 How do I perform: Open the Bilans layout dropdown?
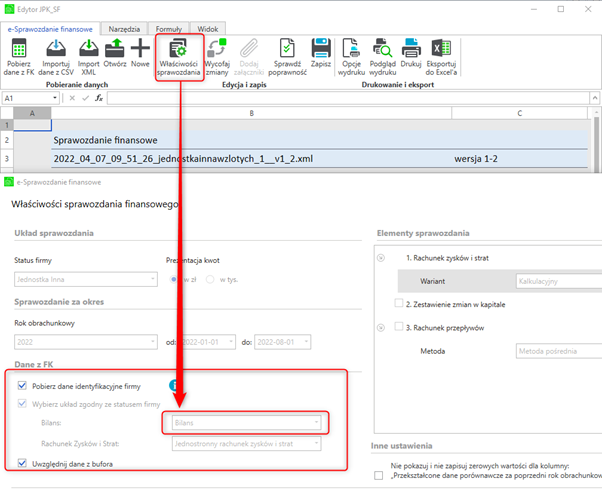[246, 423]
